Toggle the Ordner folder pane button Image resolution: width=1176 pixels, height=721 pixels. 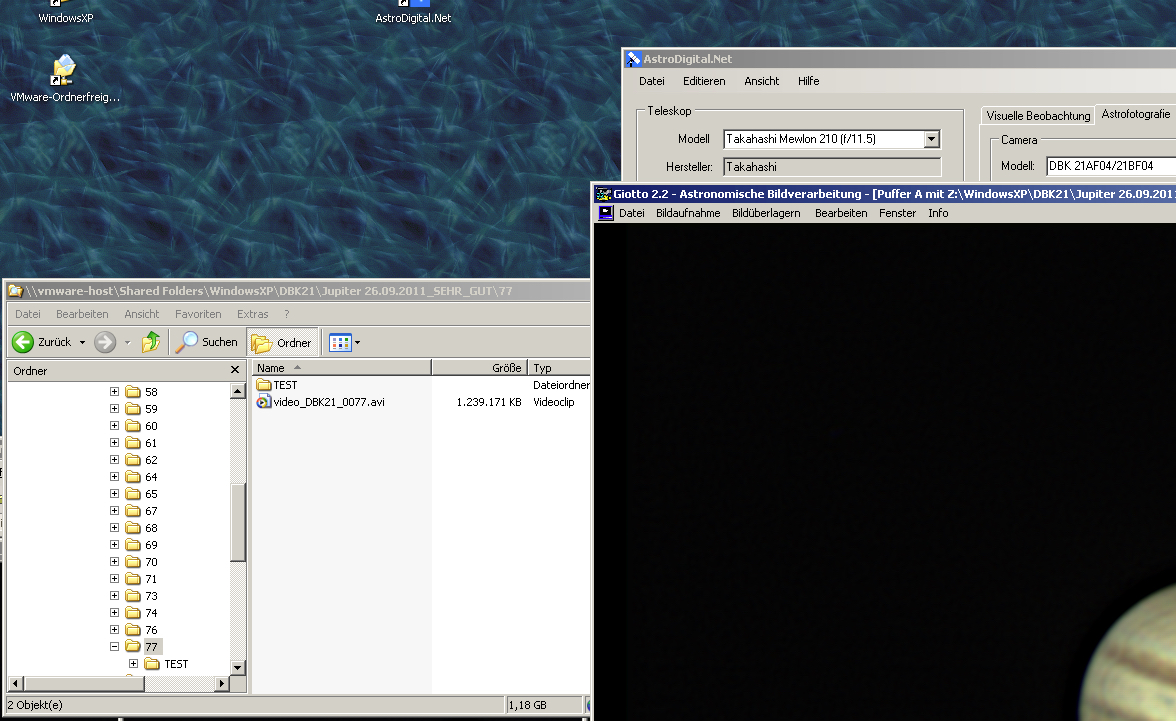click(x=282, y=343)
